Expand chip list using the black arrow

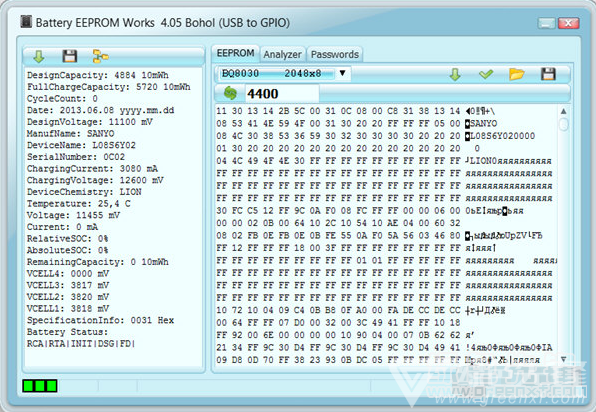pyautogui.click(x=342, y=73)
